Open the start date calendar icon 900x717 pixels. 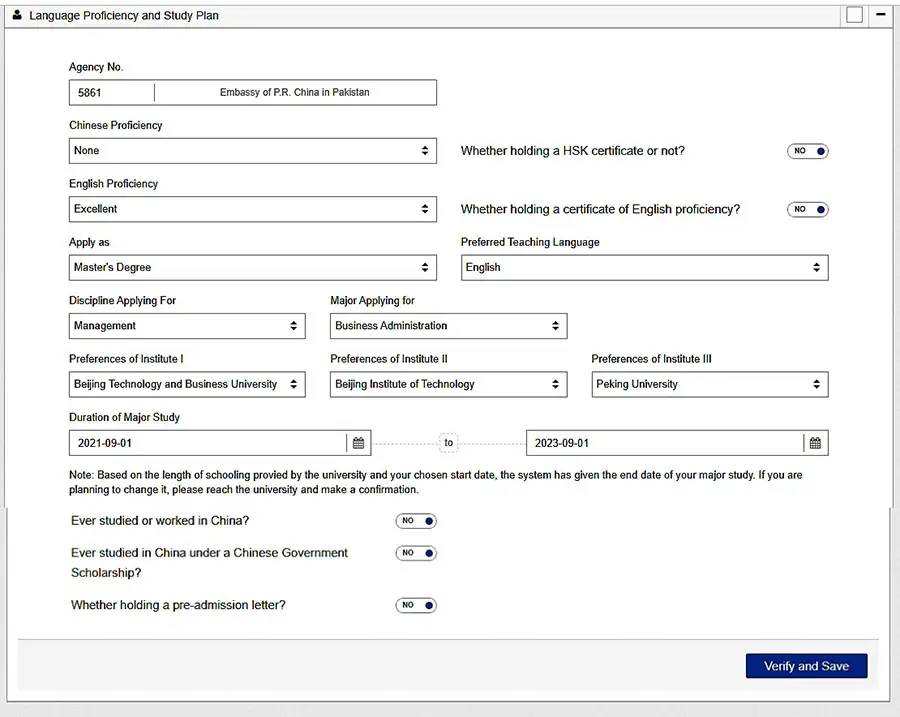coord(359,443)
